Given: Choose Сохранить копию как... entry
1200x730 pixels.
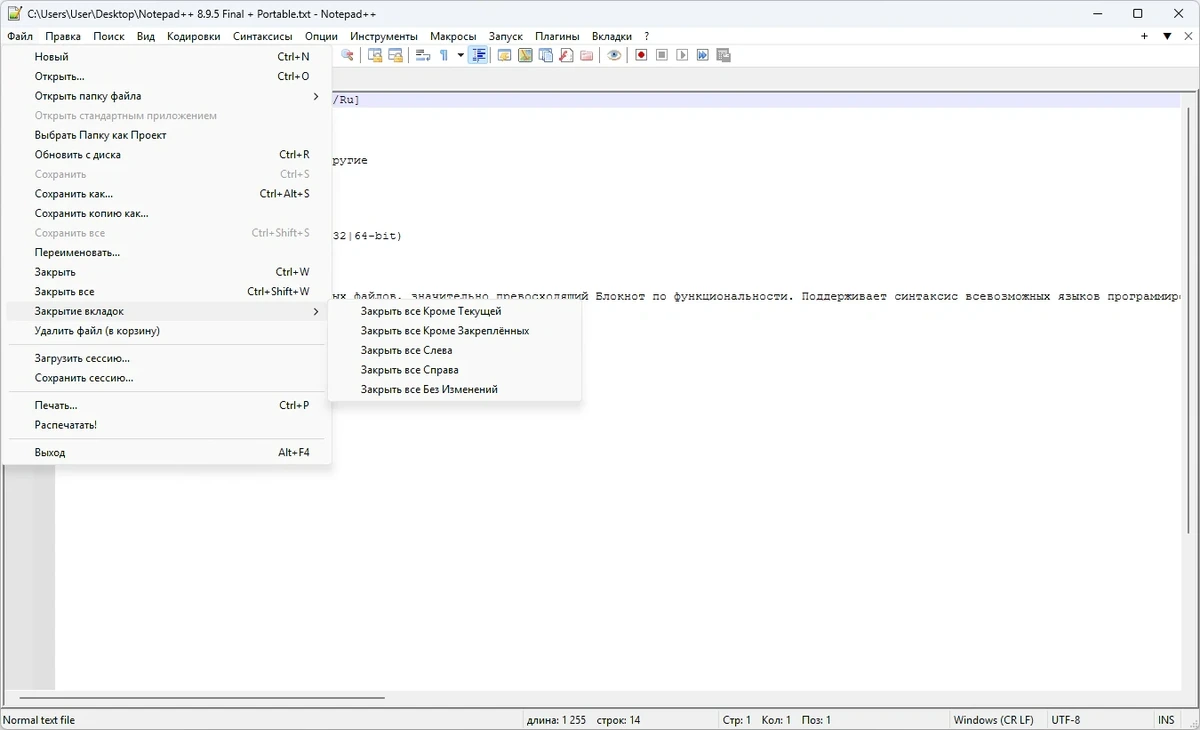Looking at the screenshot, I should pos(167,213).
